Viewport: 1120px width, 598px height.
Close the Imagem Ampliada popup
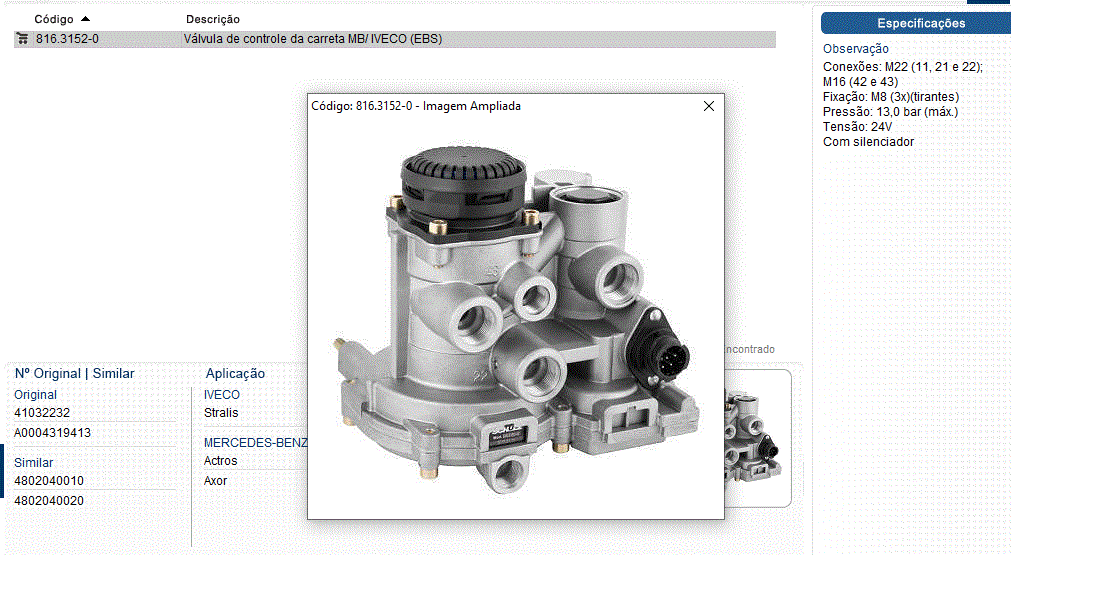click(709, 106)
